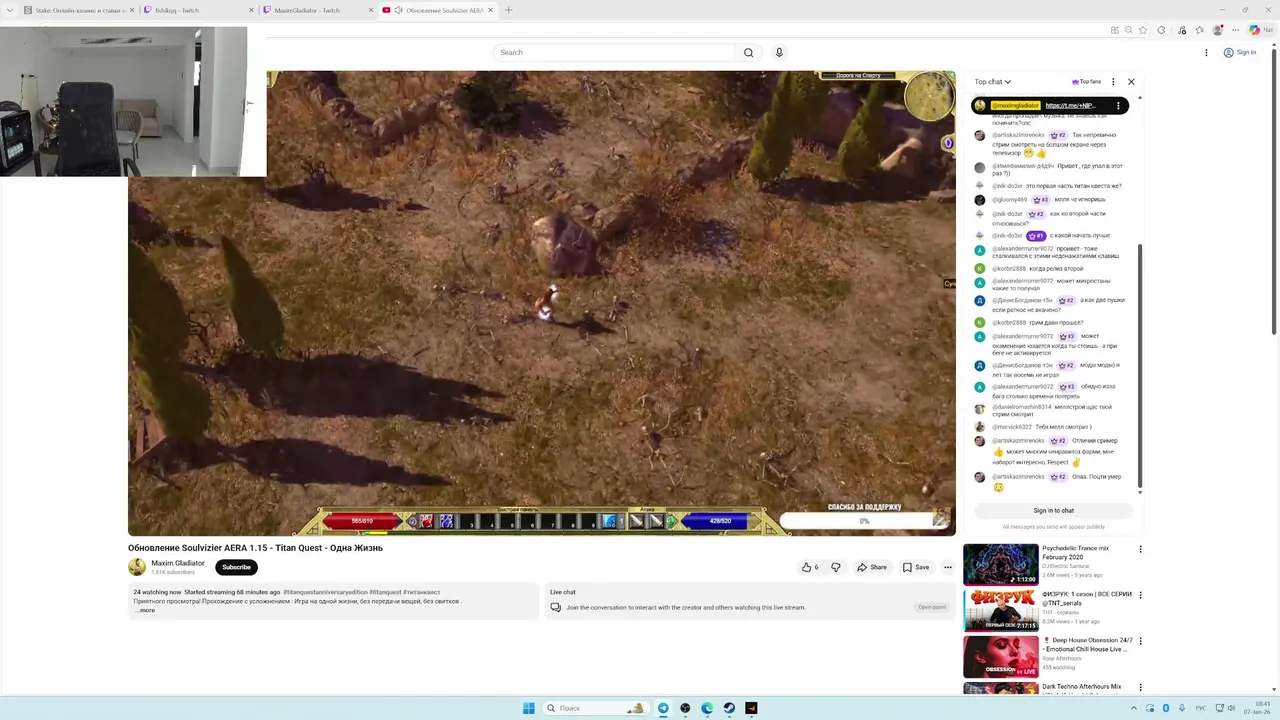This screenshot has width=1280, height=720.
Task: Dislike the video with thumbs-down
Action: coord(836,567)
